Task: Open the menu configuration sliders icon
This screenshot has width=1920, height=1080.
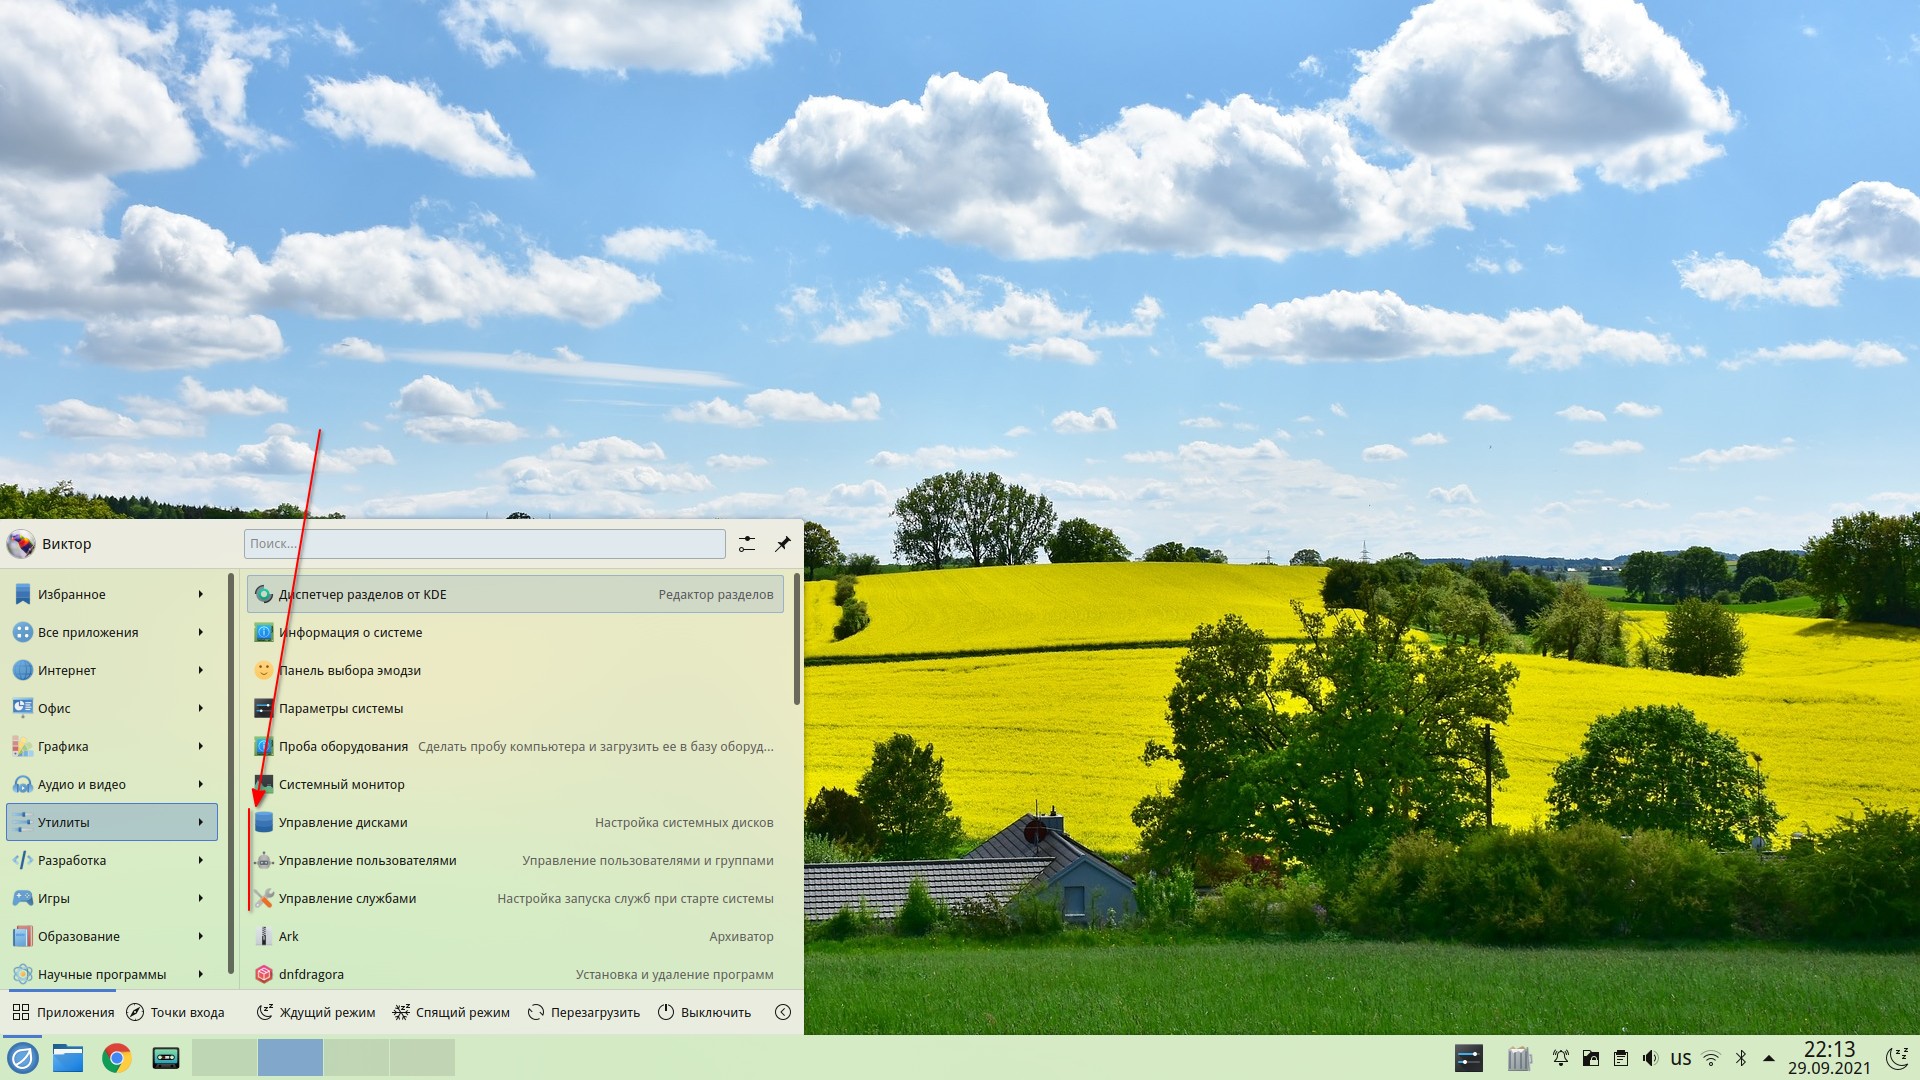Action: (x=747, y=544)
